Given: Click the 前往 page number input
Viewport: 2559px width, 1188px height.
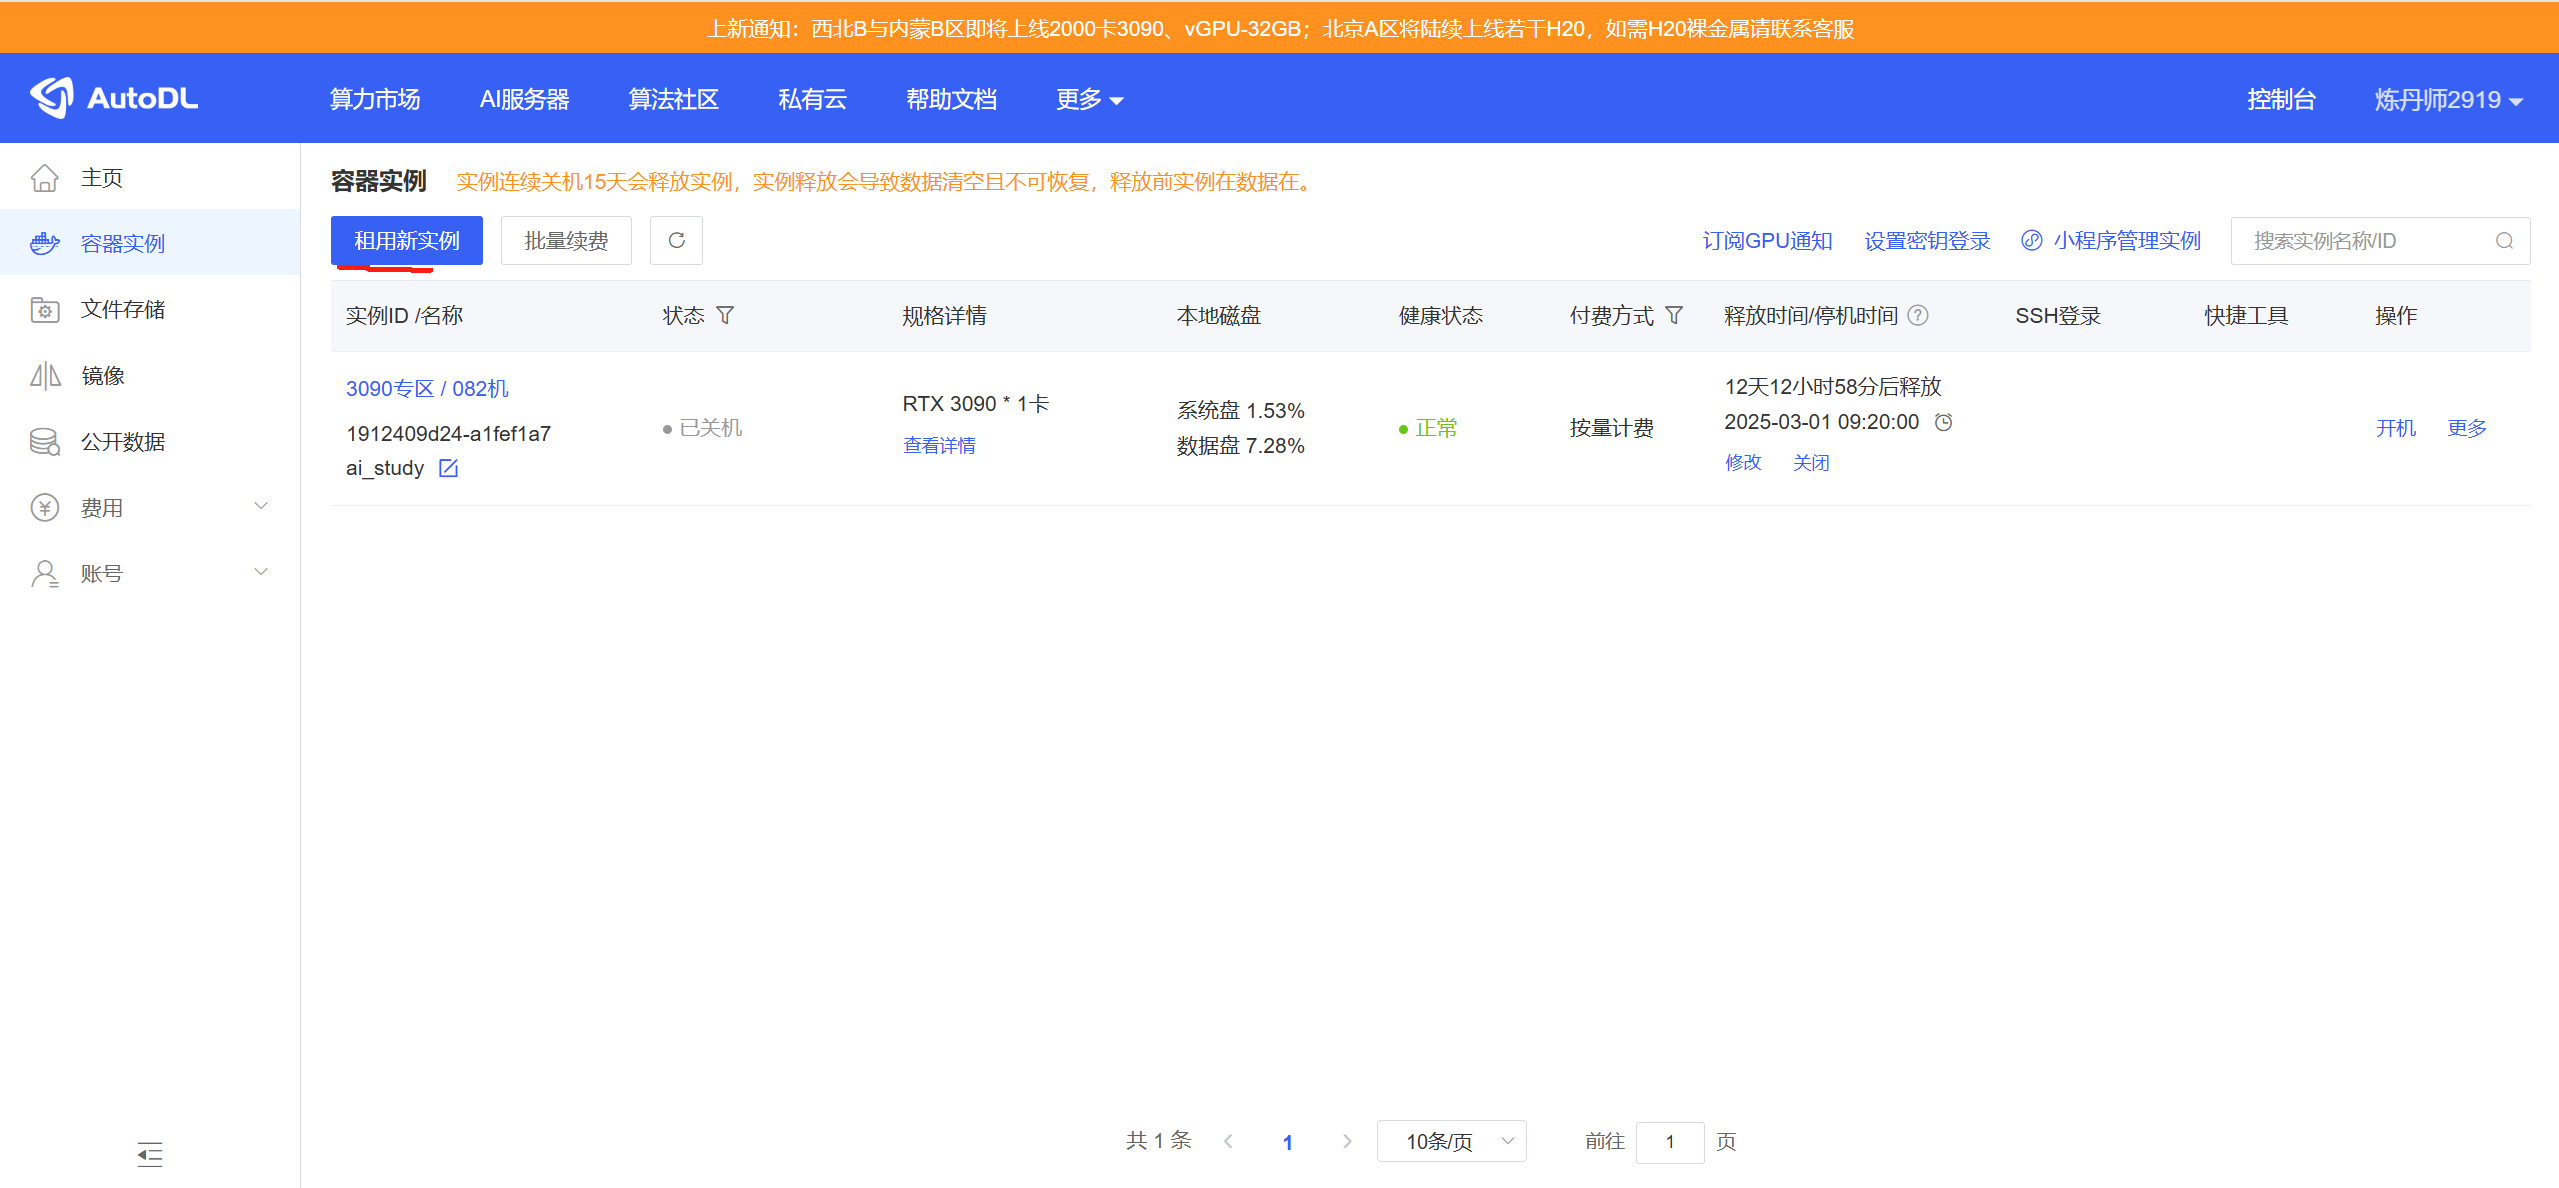Looking at the screenshot, I should tap(1670, 1142).
